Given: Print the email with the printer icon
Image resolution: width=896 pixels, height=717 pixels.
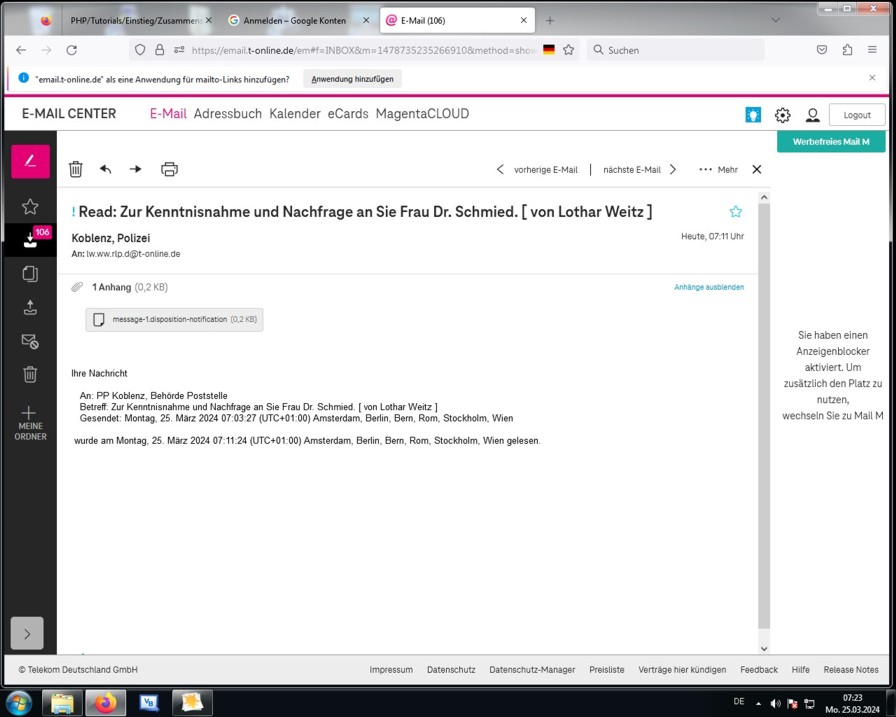Looking at the screenshot, I should [169, 169].
